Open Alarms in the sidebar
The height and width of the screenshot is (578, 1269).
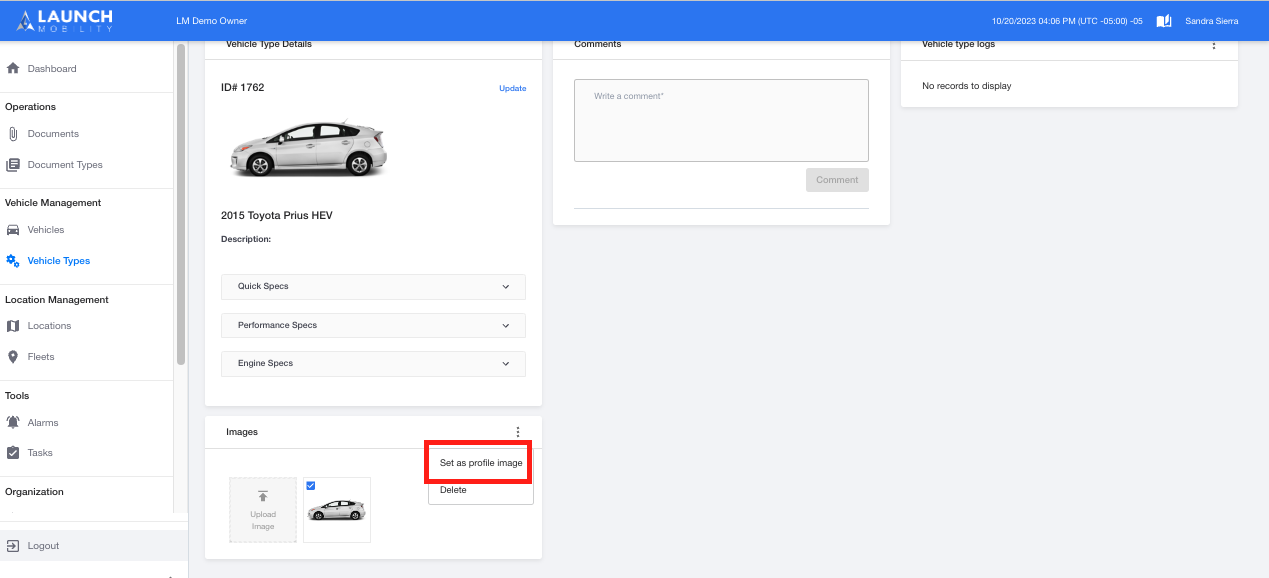(x=43, y=423)
